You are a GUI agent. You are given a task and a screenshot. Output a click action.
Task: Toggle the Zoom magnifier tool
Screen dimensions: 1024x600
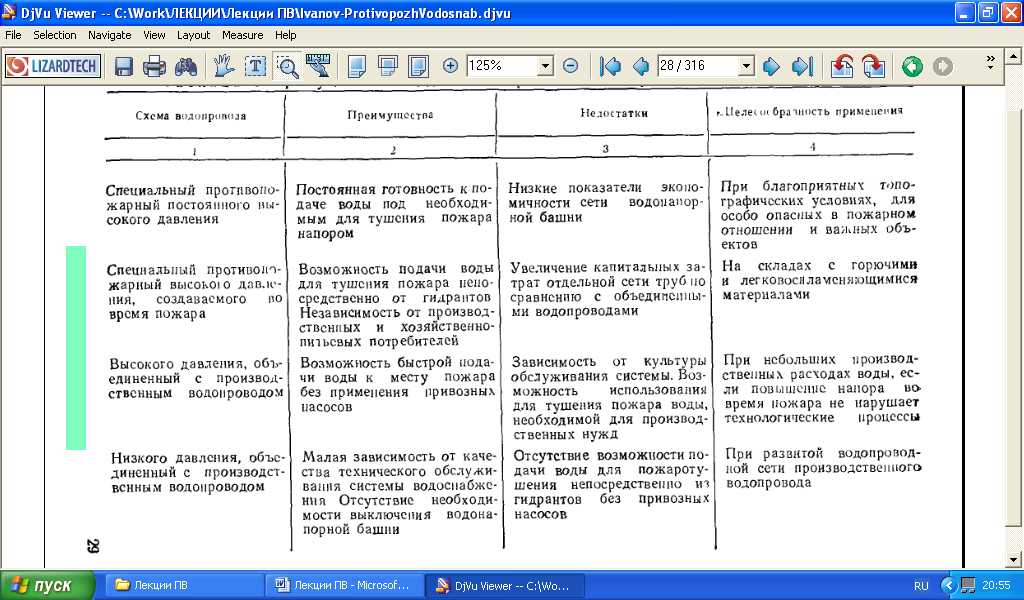point(287,66)
